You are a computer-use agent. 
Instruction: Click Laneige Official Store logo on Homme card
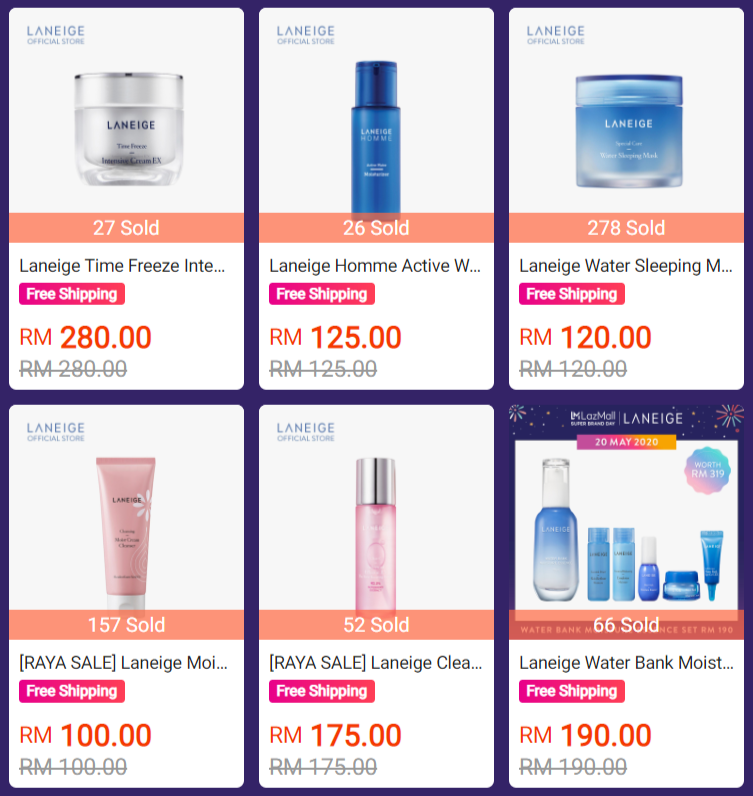pos(306,35)
